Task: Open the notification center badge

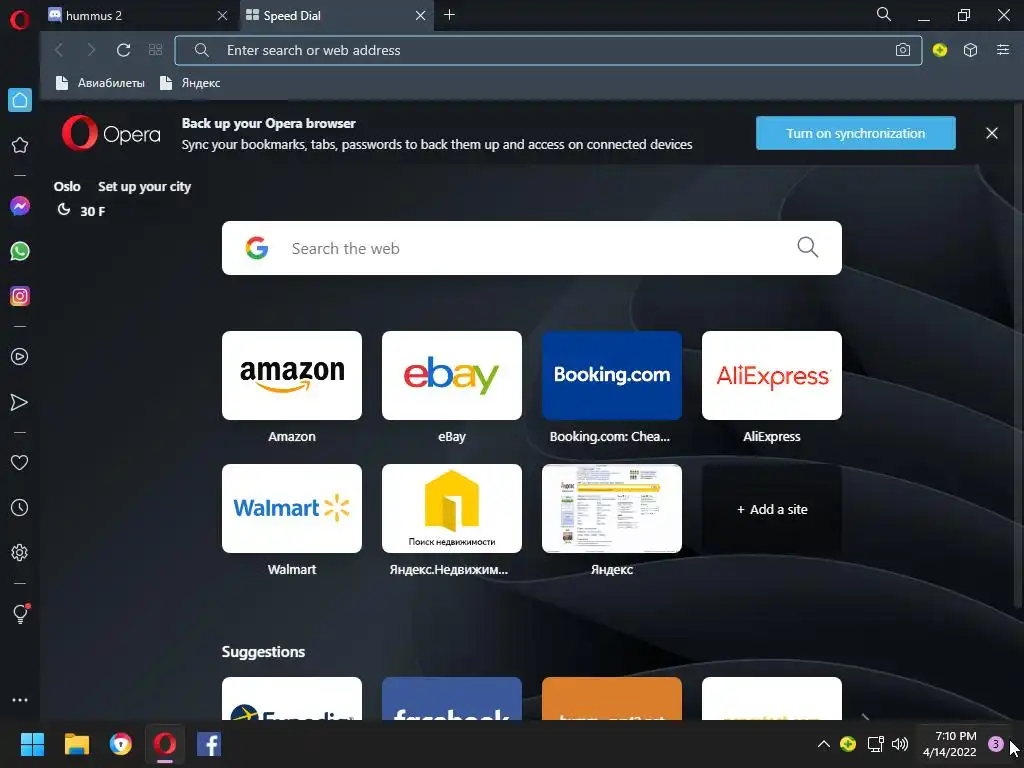Action: point(995,744)
